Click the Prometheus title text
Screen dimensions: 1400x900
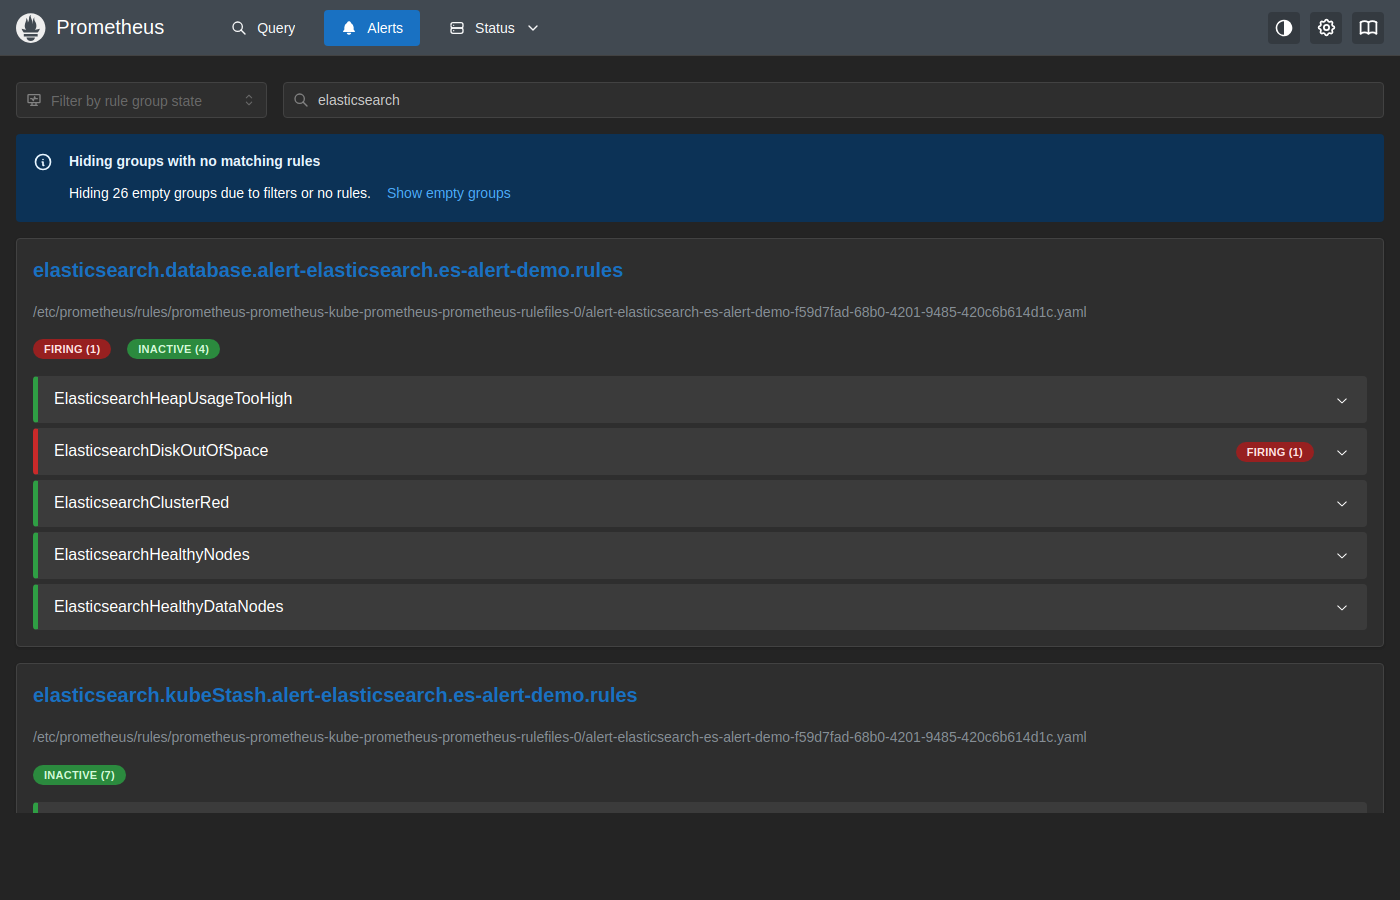point(110,28)
